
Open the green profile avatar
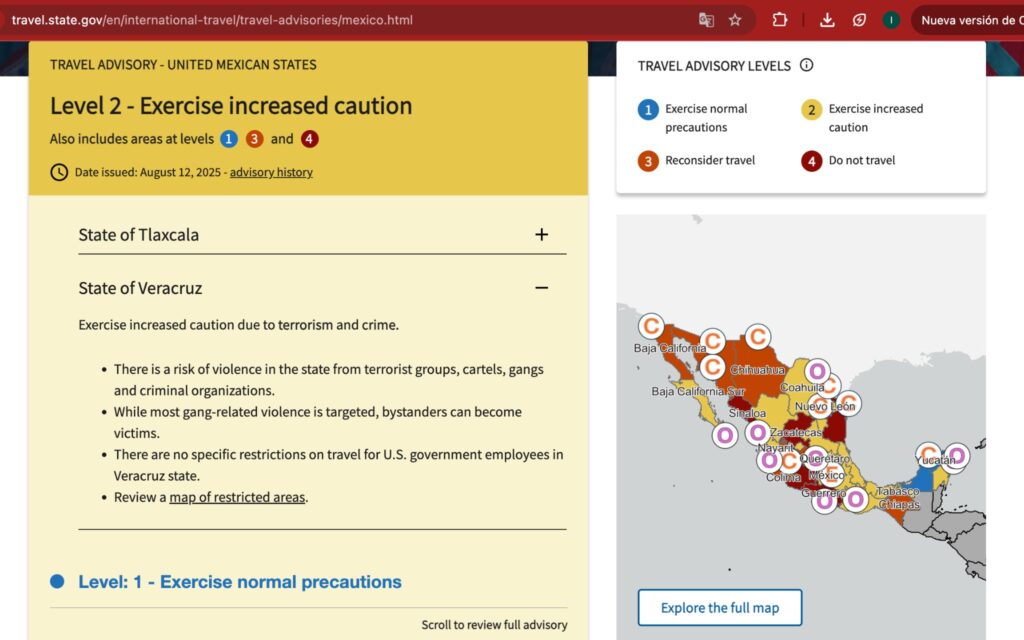[890, 20]
